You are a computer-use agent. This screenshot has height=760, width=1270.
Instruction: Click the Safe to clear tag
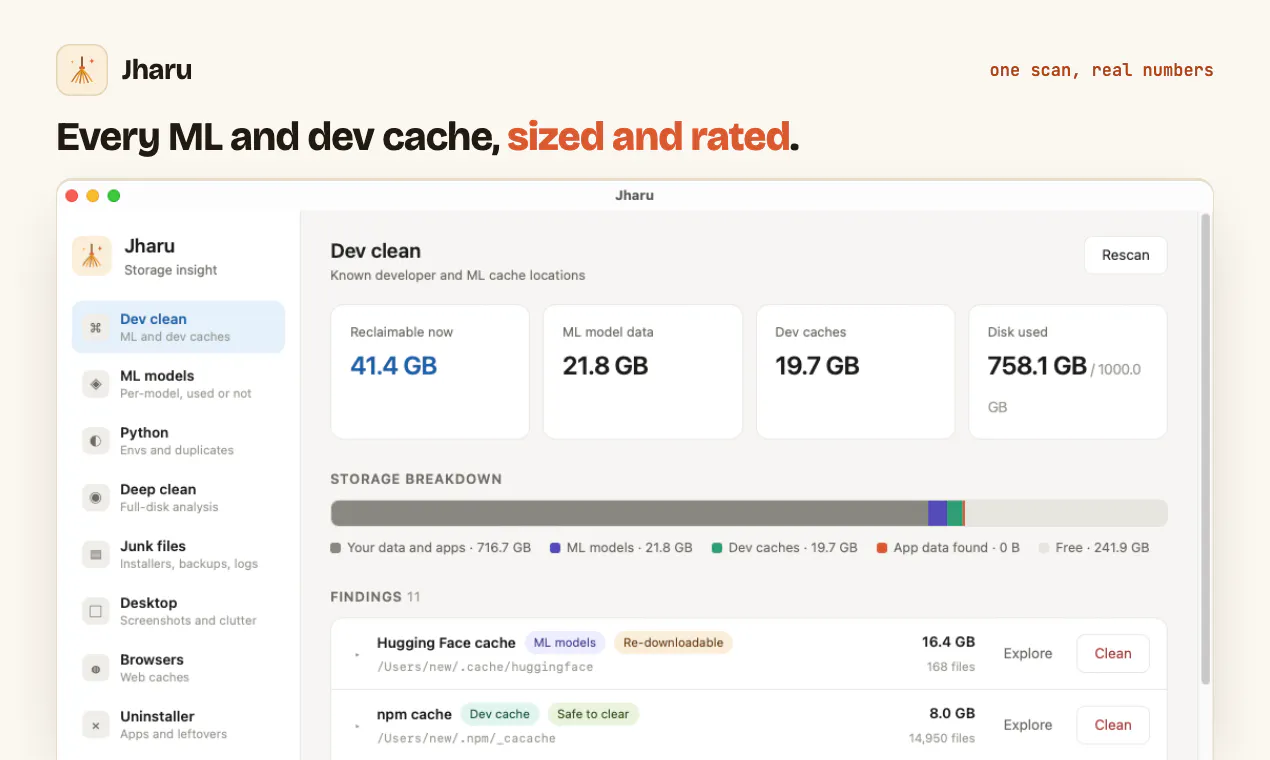(593, 714)
